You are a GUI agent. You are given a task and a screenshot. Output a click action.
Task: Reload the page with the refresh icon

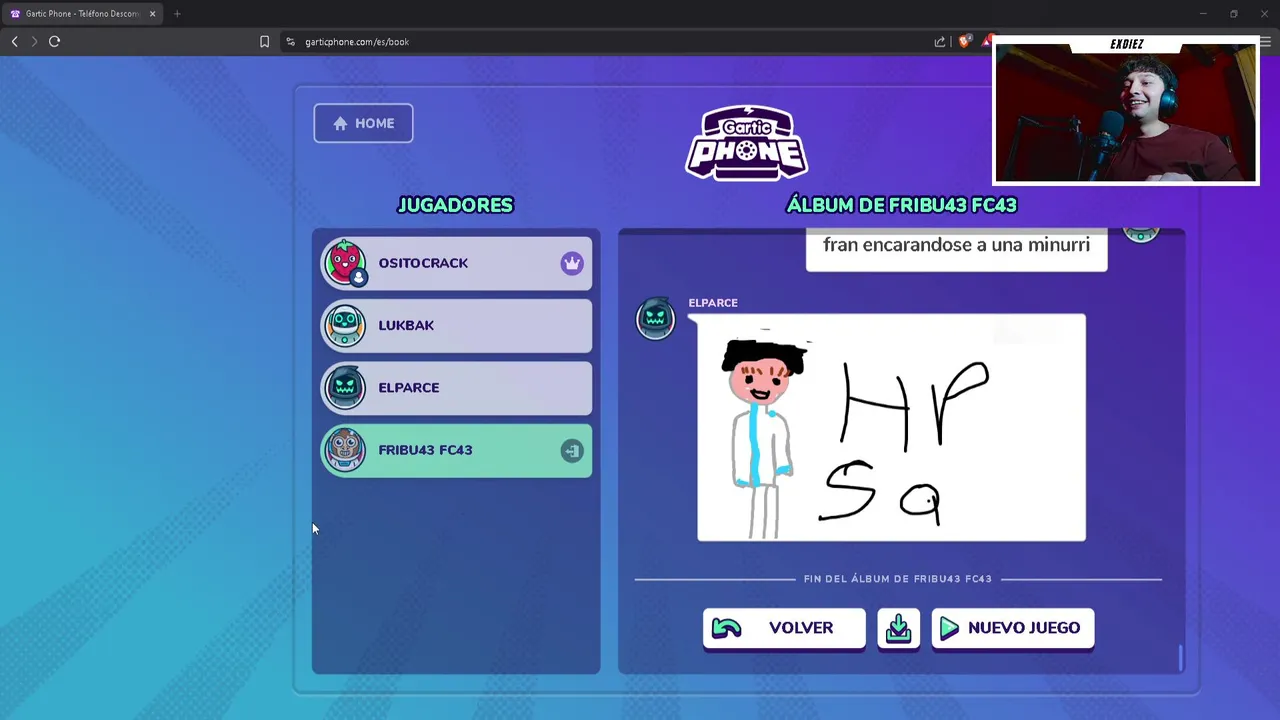54,41
